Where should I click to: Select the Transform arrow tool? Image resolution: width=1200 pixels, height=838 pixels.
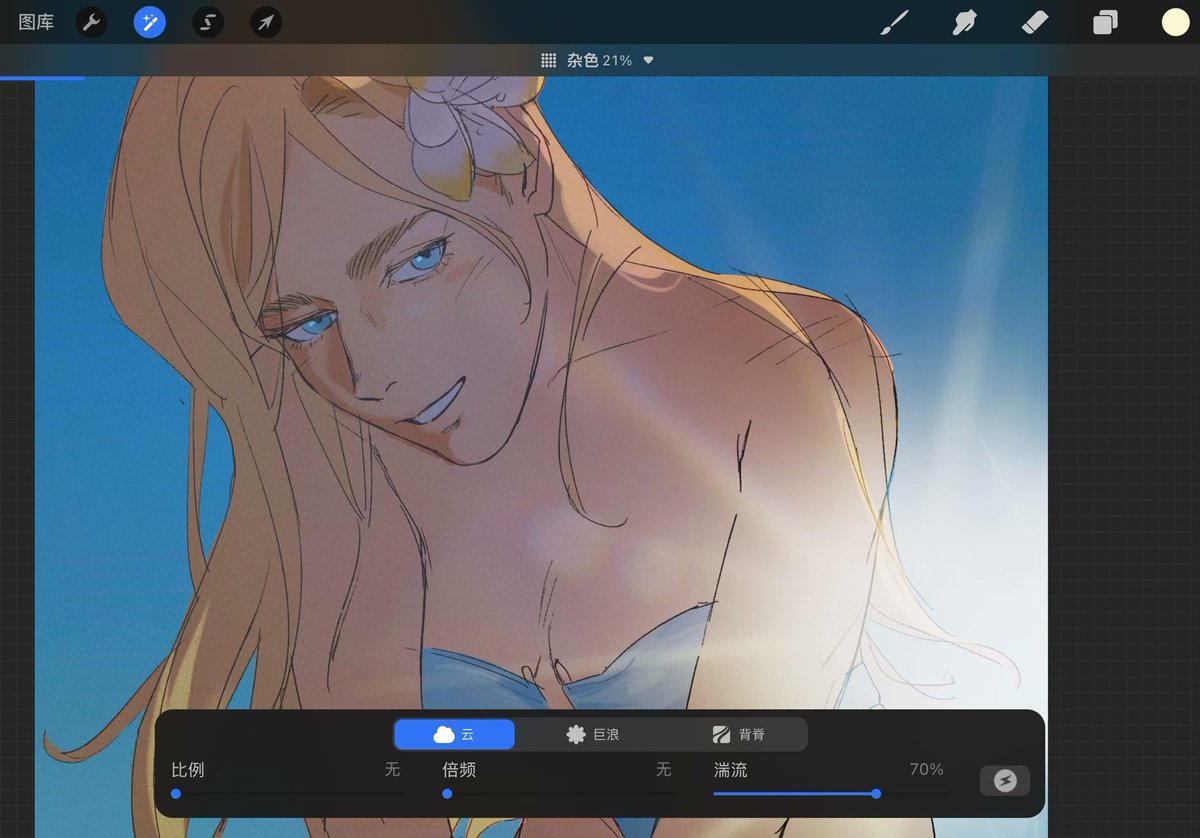266,22
